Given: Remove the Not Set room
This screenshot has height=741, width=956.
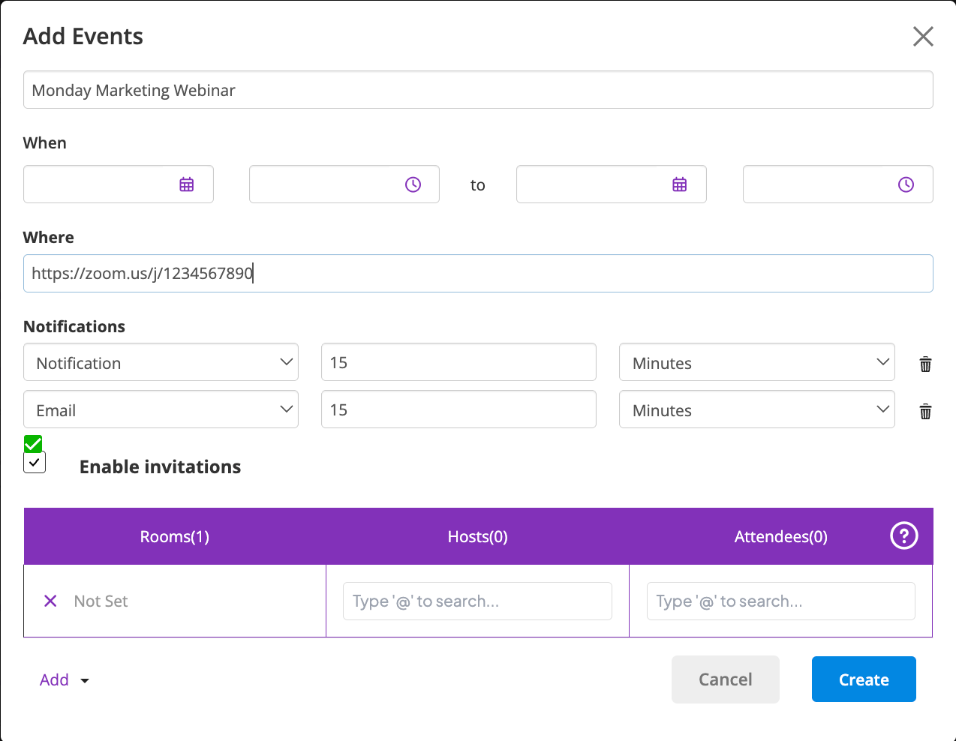Looking at the screenshot, I should tap(51, 601).
